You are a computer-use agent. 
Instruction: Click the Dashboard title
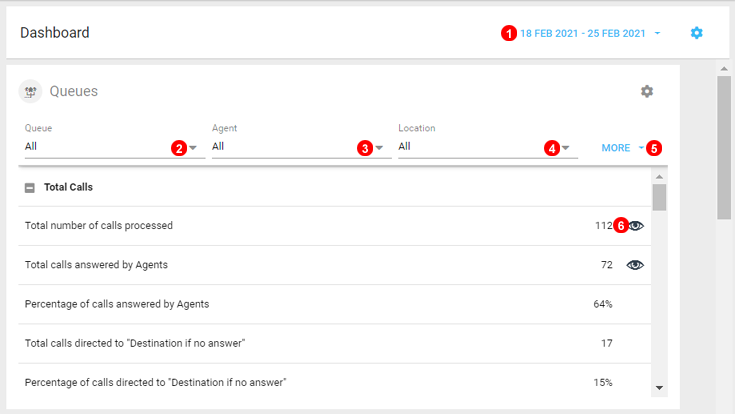[55, 32]
